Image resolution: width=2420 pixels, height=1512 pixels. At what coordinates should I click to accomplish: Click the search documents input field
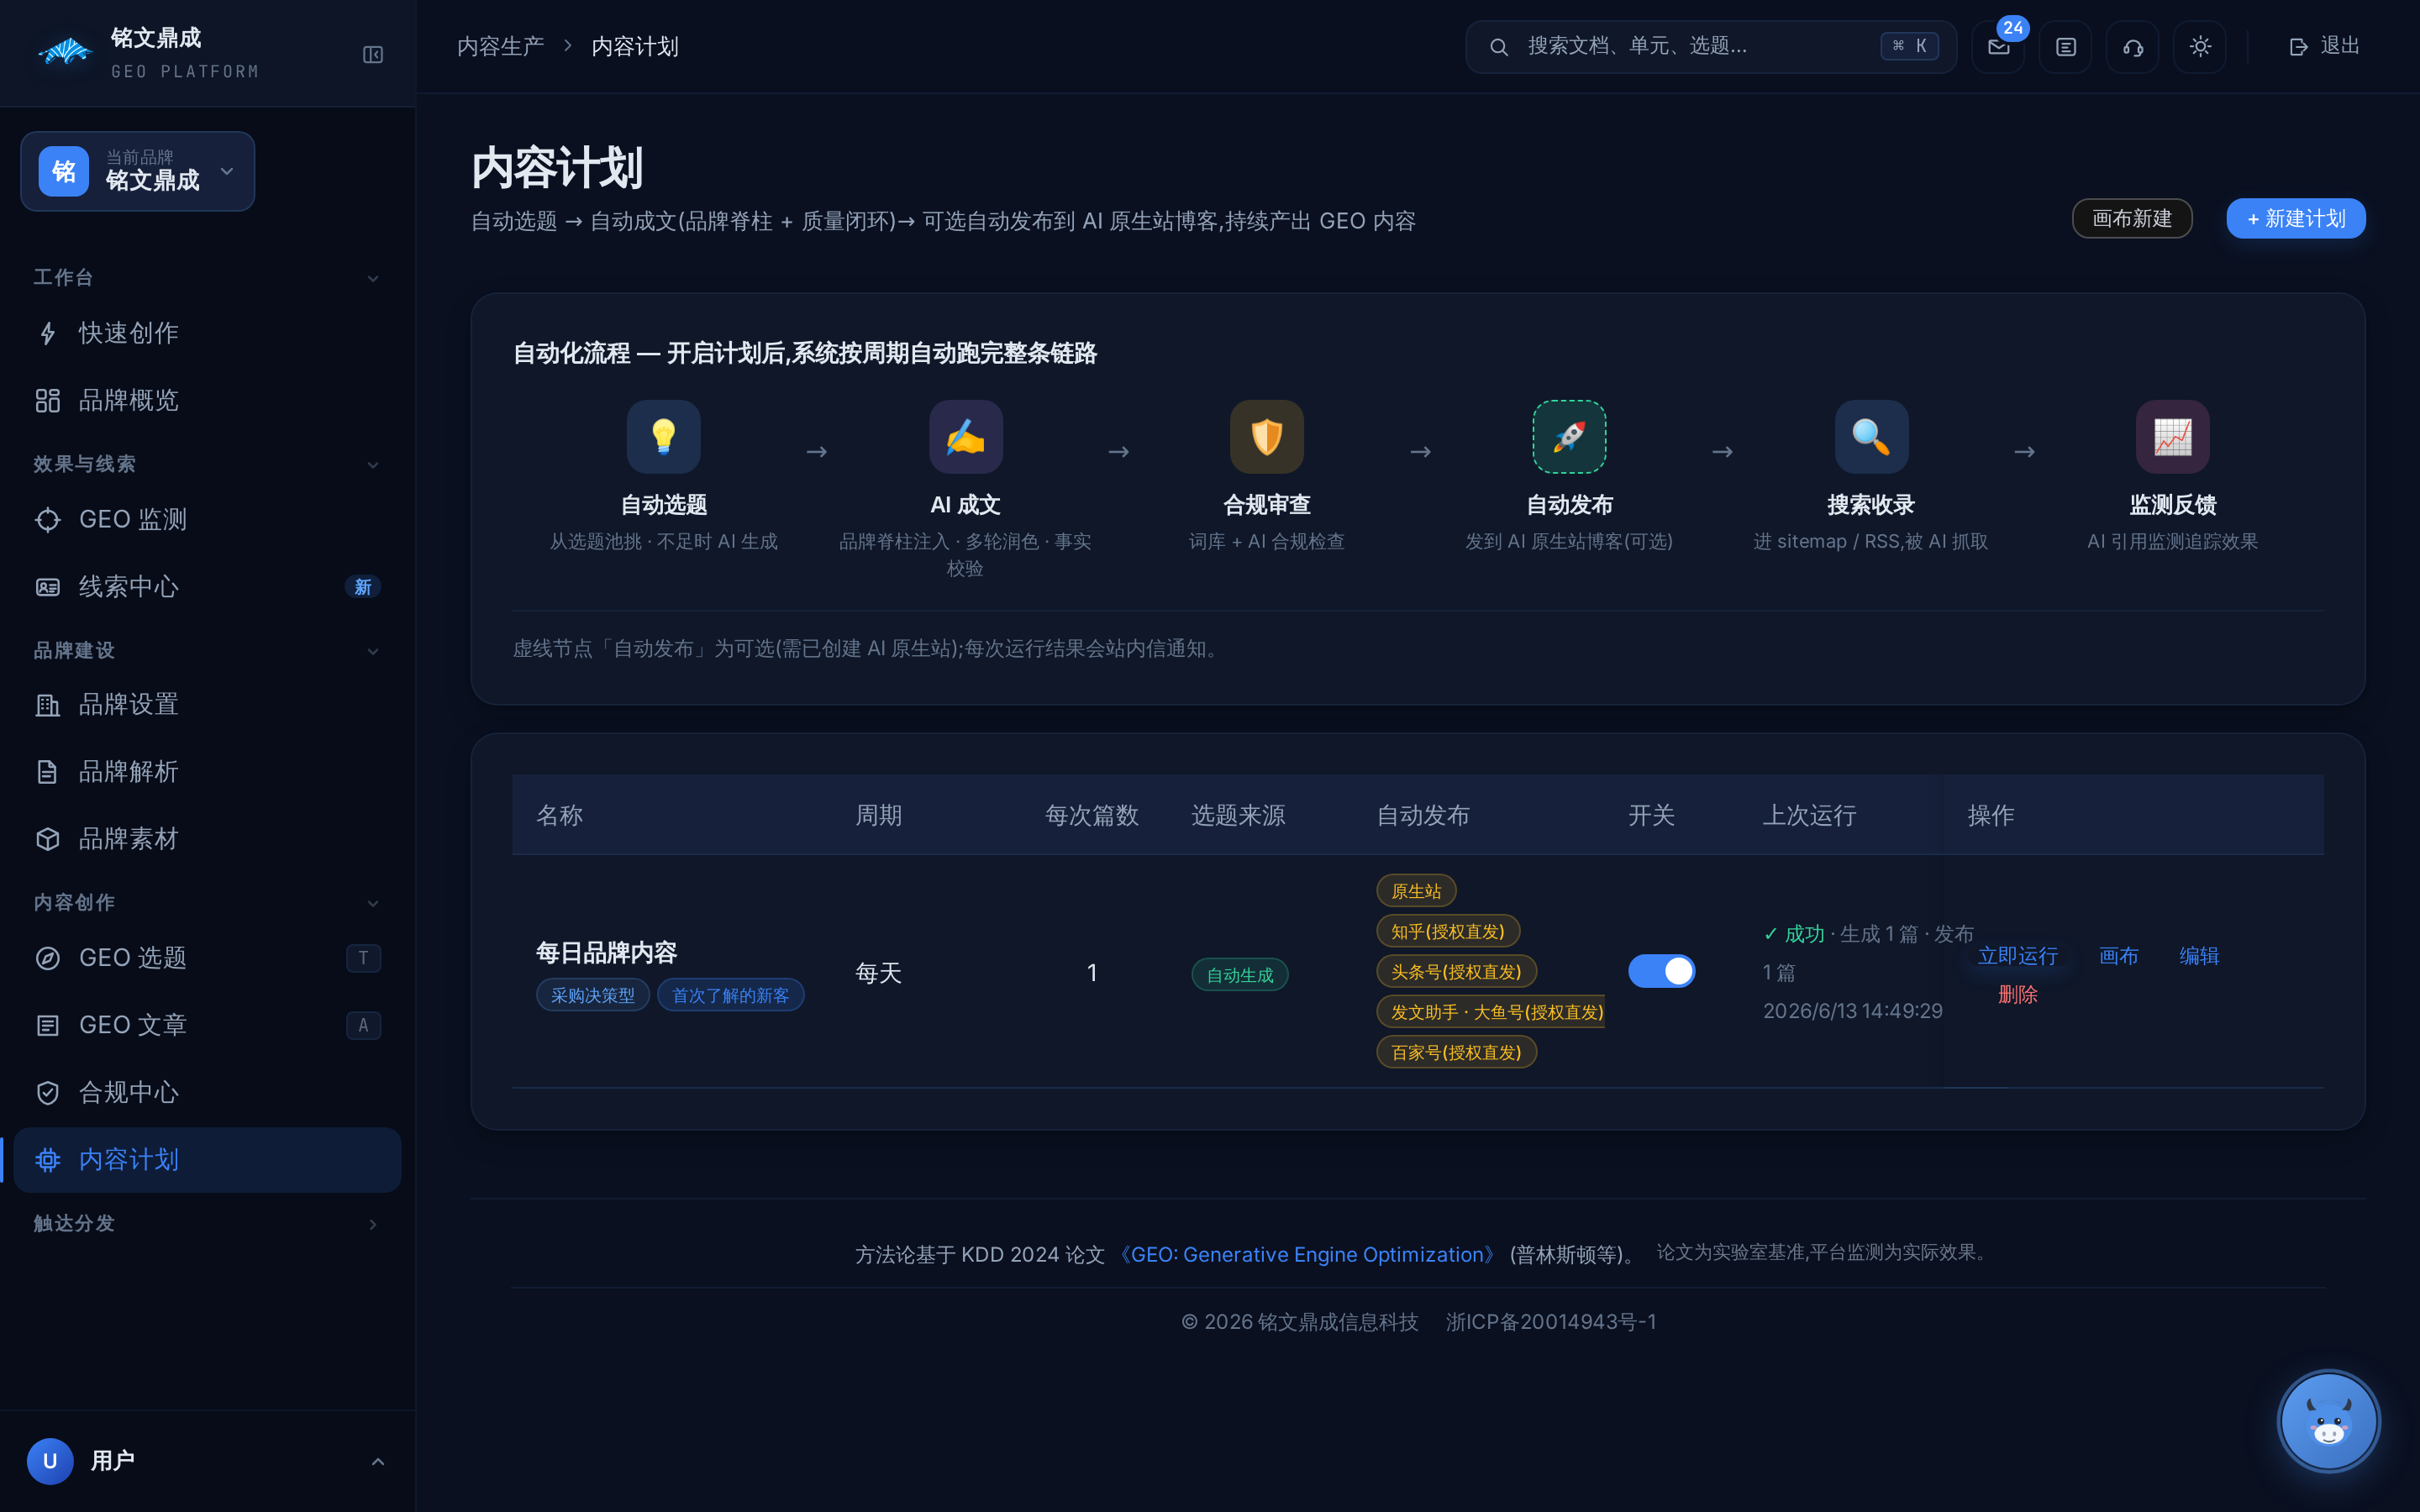click(1710, 46)
